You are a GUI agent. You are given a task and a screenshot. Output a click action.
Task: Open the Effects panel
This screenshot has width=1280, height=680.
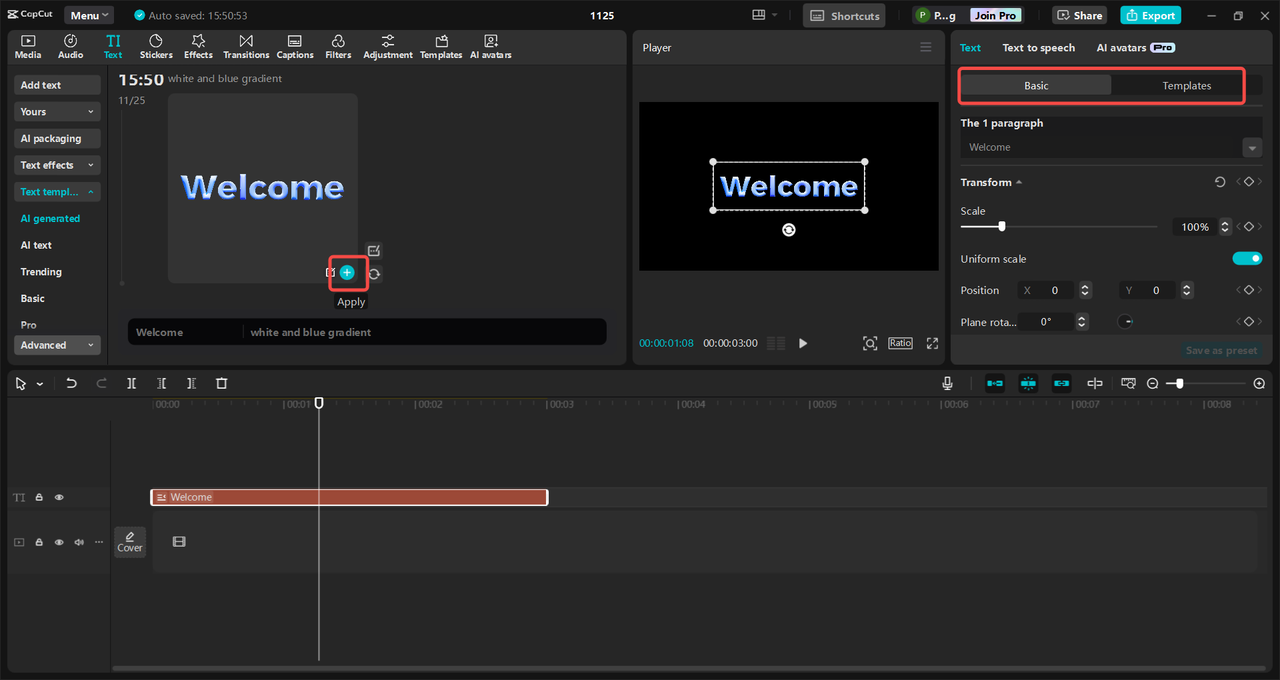coord(198,46)
